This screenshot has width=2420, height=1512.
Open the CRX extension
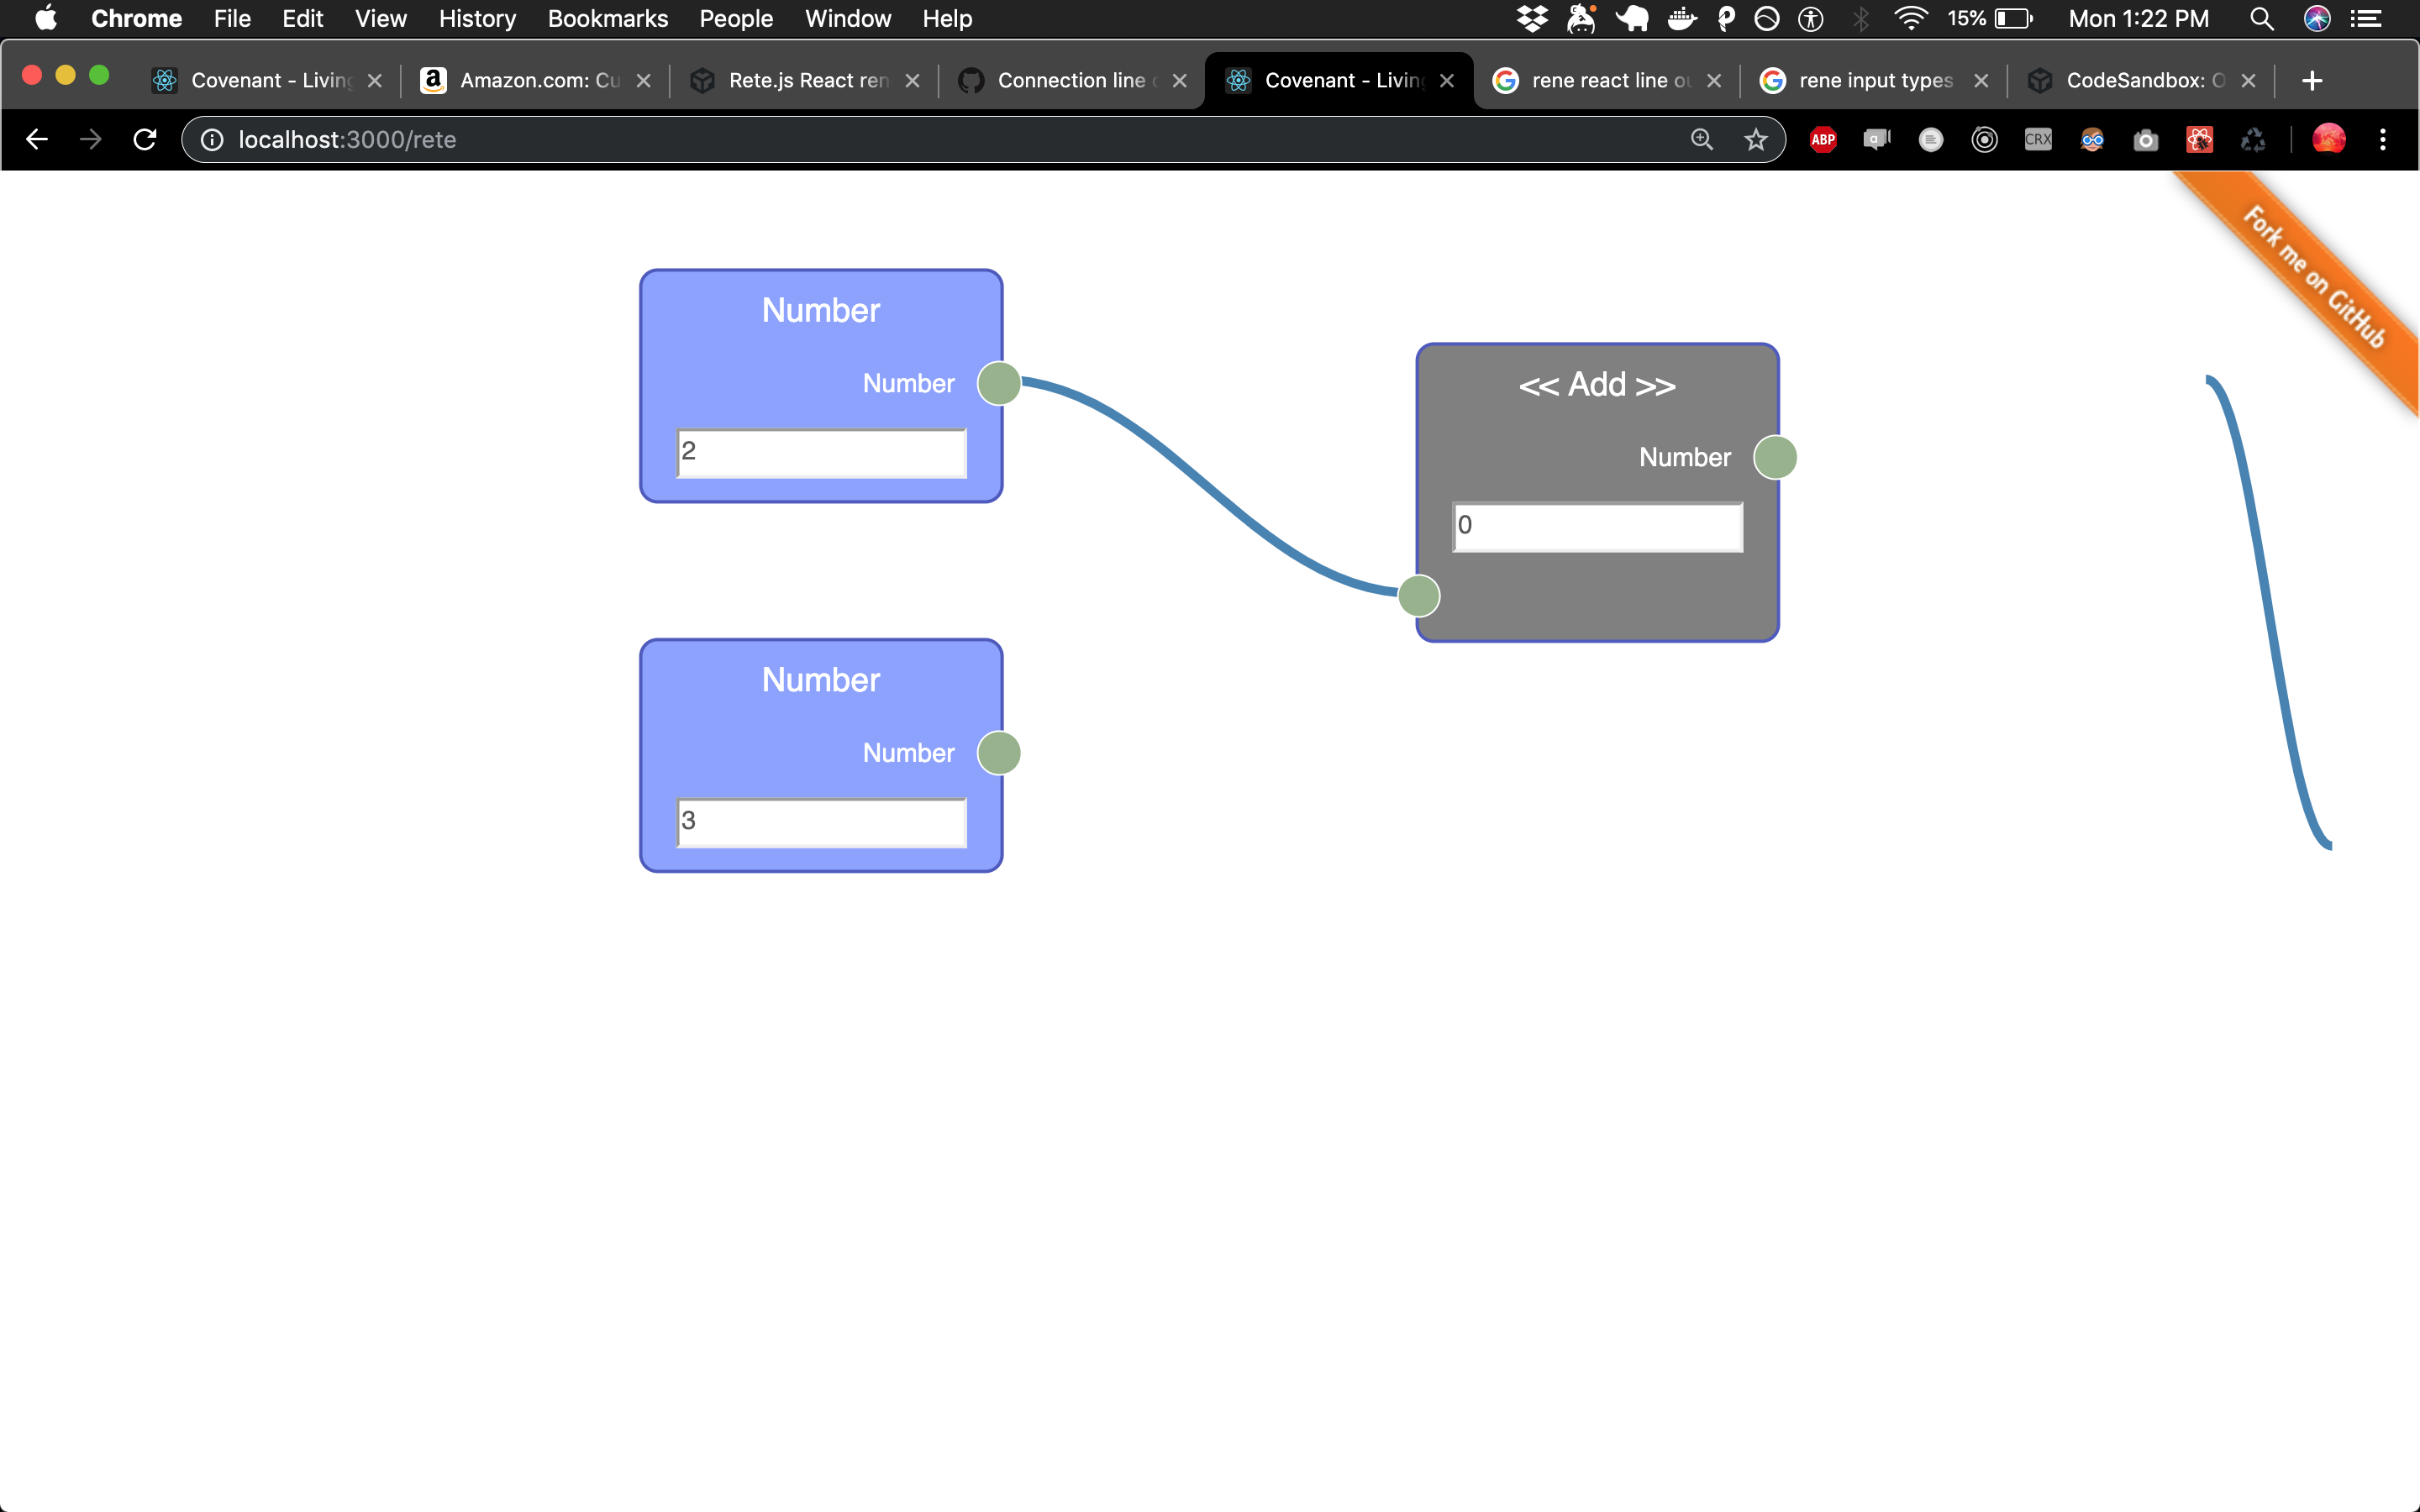pos(2038,140)
